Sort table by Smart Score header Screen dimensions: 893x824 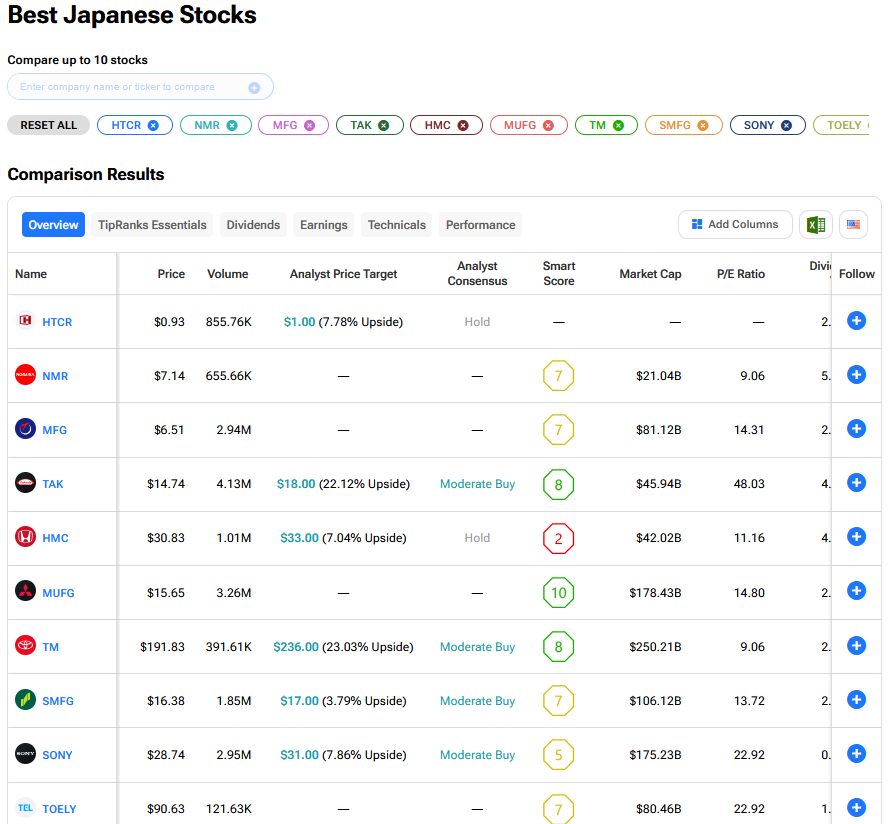point(558,274)
